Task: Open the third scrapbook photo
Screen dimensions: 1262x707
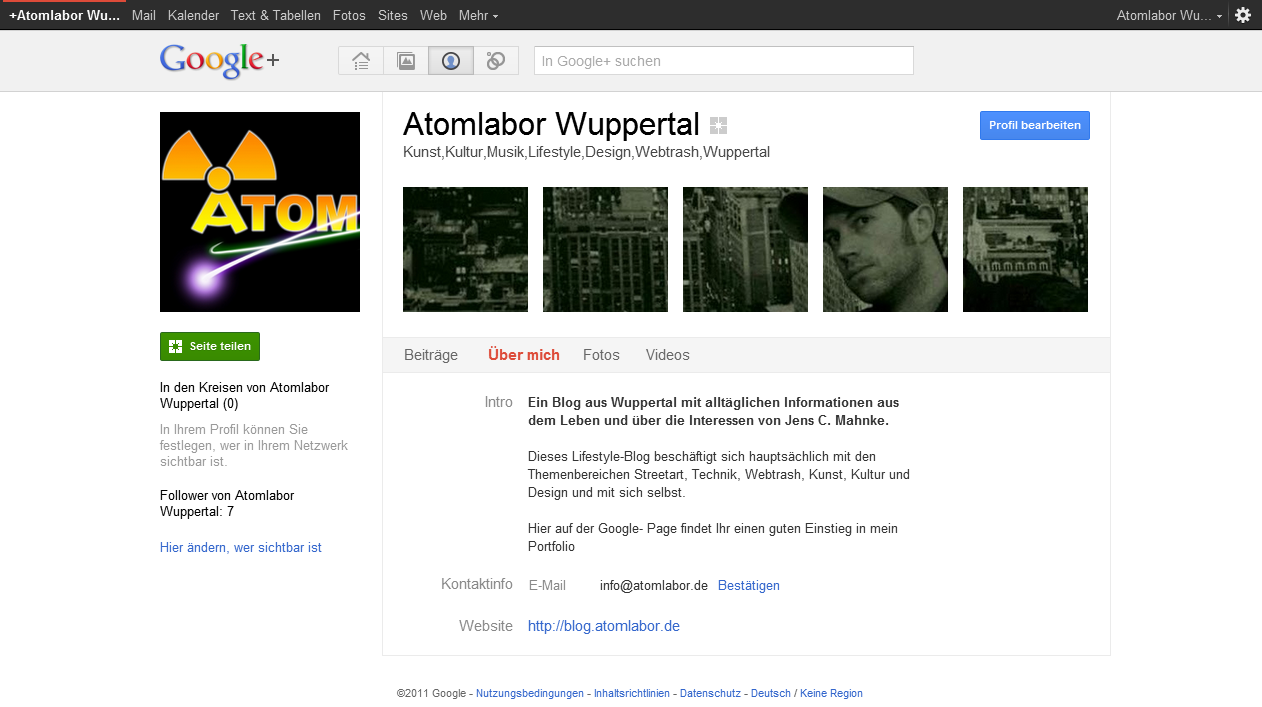Action: coord(745,249)
